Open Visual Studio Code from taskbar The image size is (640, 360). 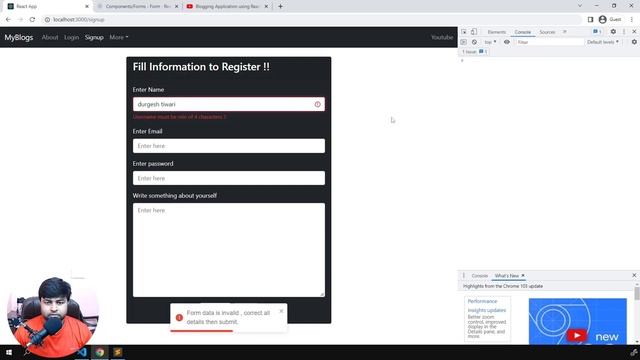tap(82, 352)
